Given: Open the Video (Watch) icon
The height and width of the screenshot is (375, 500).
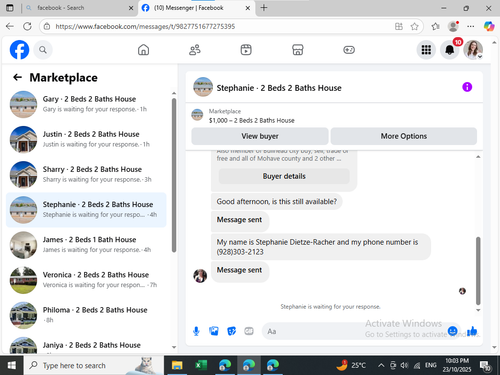Looking at the screenshot, I should pos(246,50).
